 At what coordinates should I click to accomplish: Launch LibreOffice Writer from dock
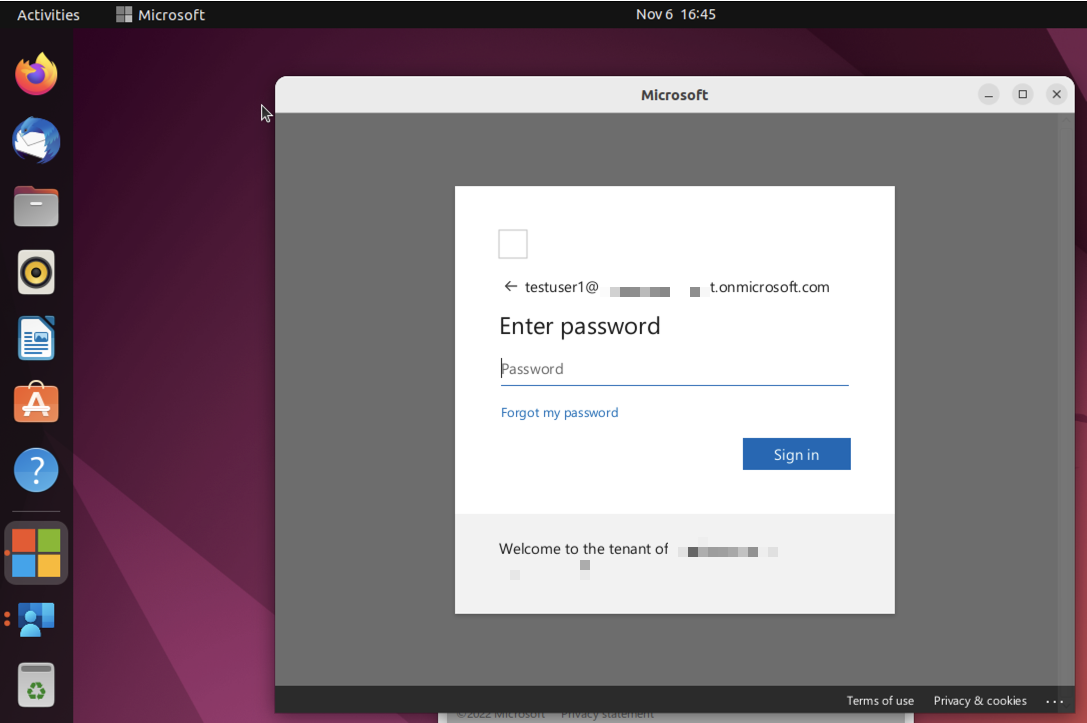coord(37,338)
